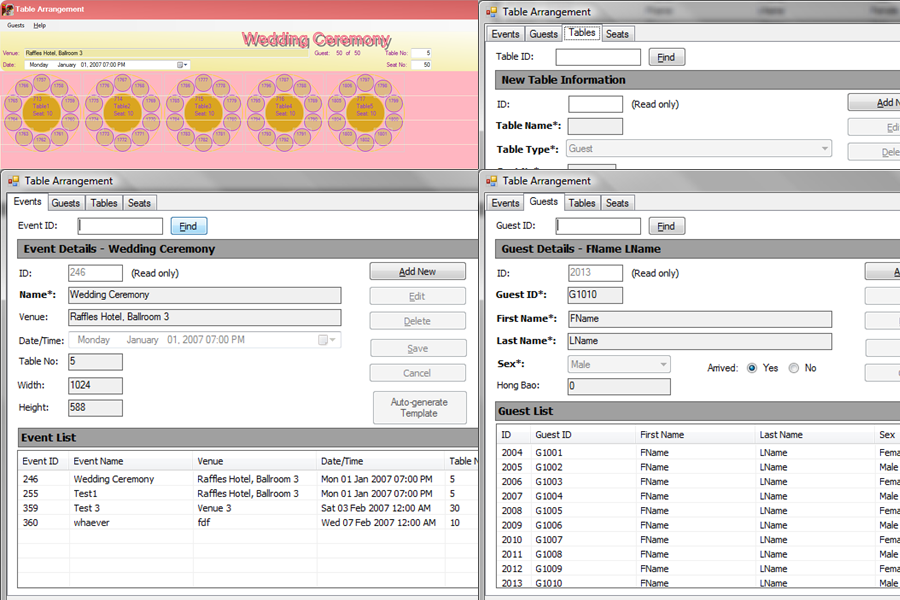Image resolution: width=900 pixels, height=600 pixels.
Task: Click the calendar icon in the top date picker
Action: tap(181, 65)
